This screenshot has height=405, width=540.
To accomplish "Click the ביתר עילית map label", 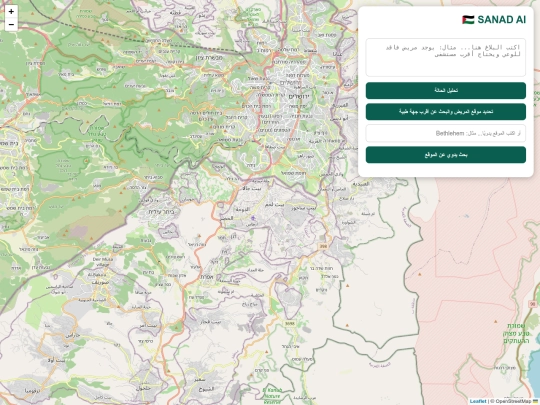I will pos(162,212).
